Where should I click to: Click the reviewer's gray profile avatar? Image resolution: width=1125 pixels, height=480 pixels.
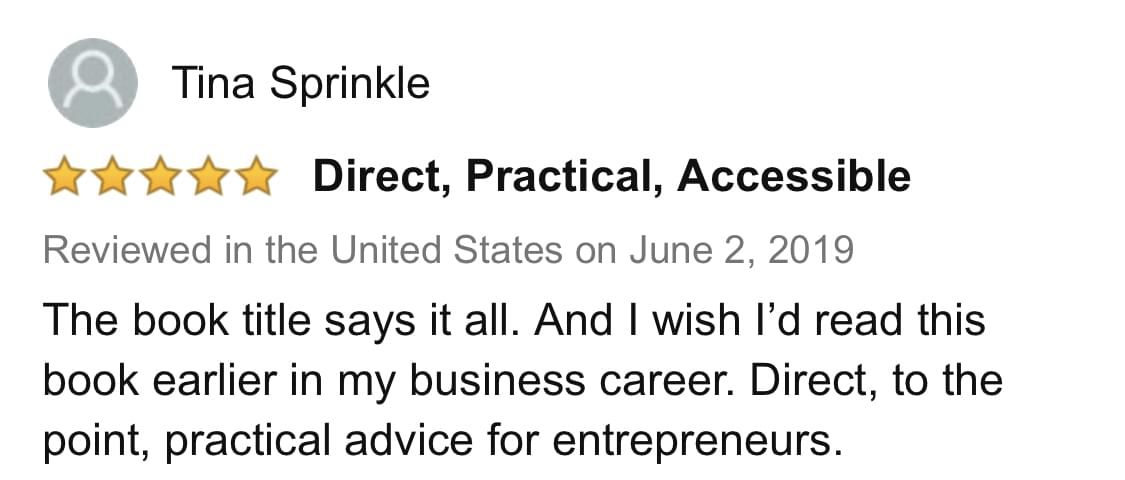pos(92,83)
